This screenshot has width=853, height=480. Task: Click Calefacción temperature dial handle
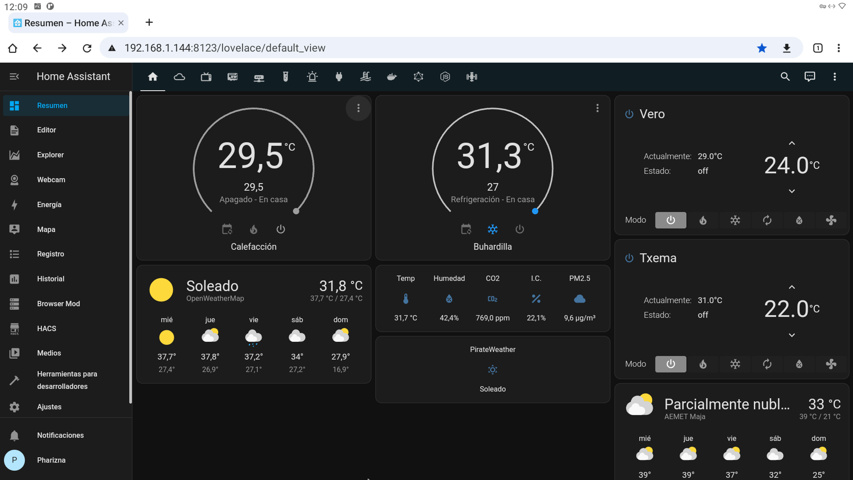pos(296,211)
